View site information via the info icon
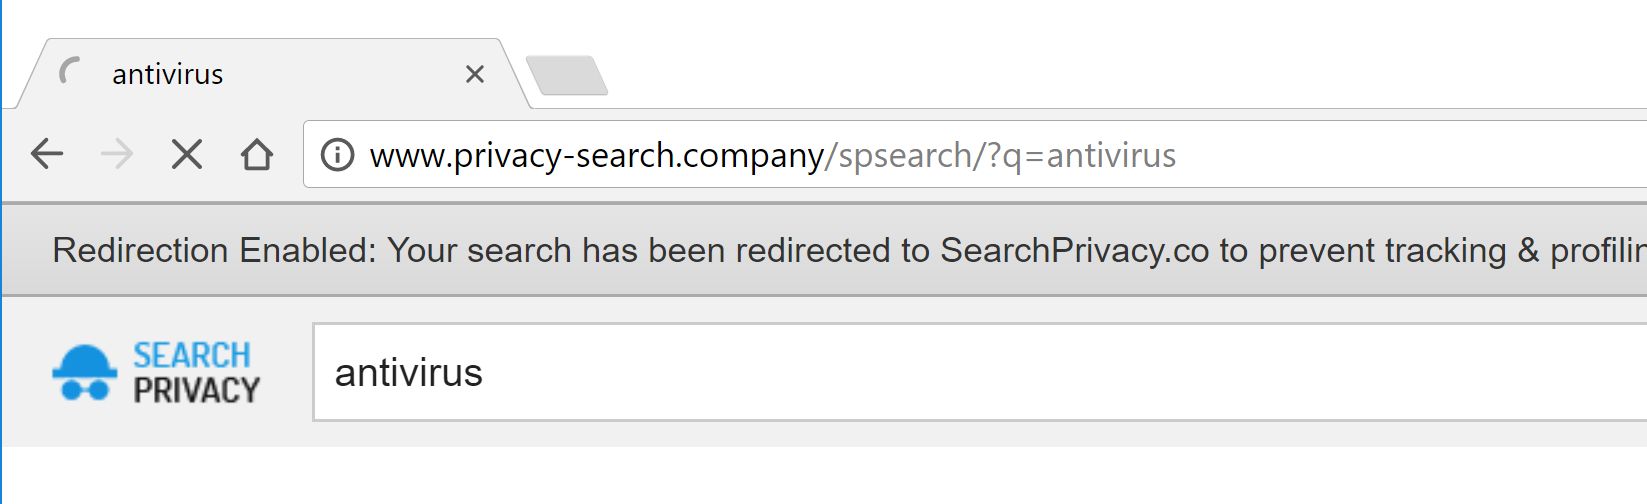Viewport: 1647px width, 504px height. [337, 155]
